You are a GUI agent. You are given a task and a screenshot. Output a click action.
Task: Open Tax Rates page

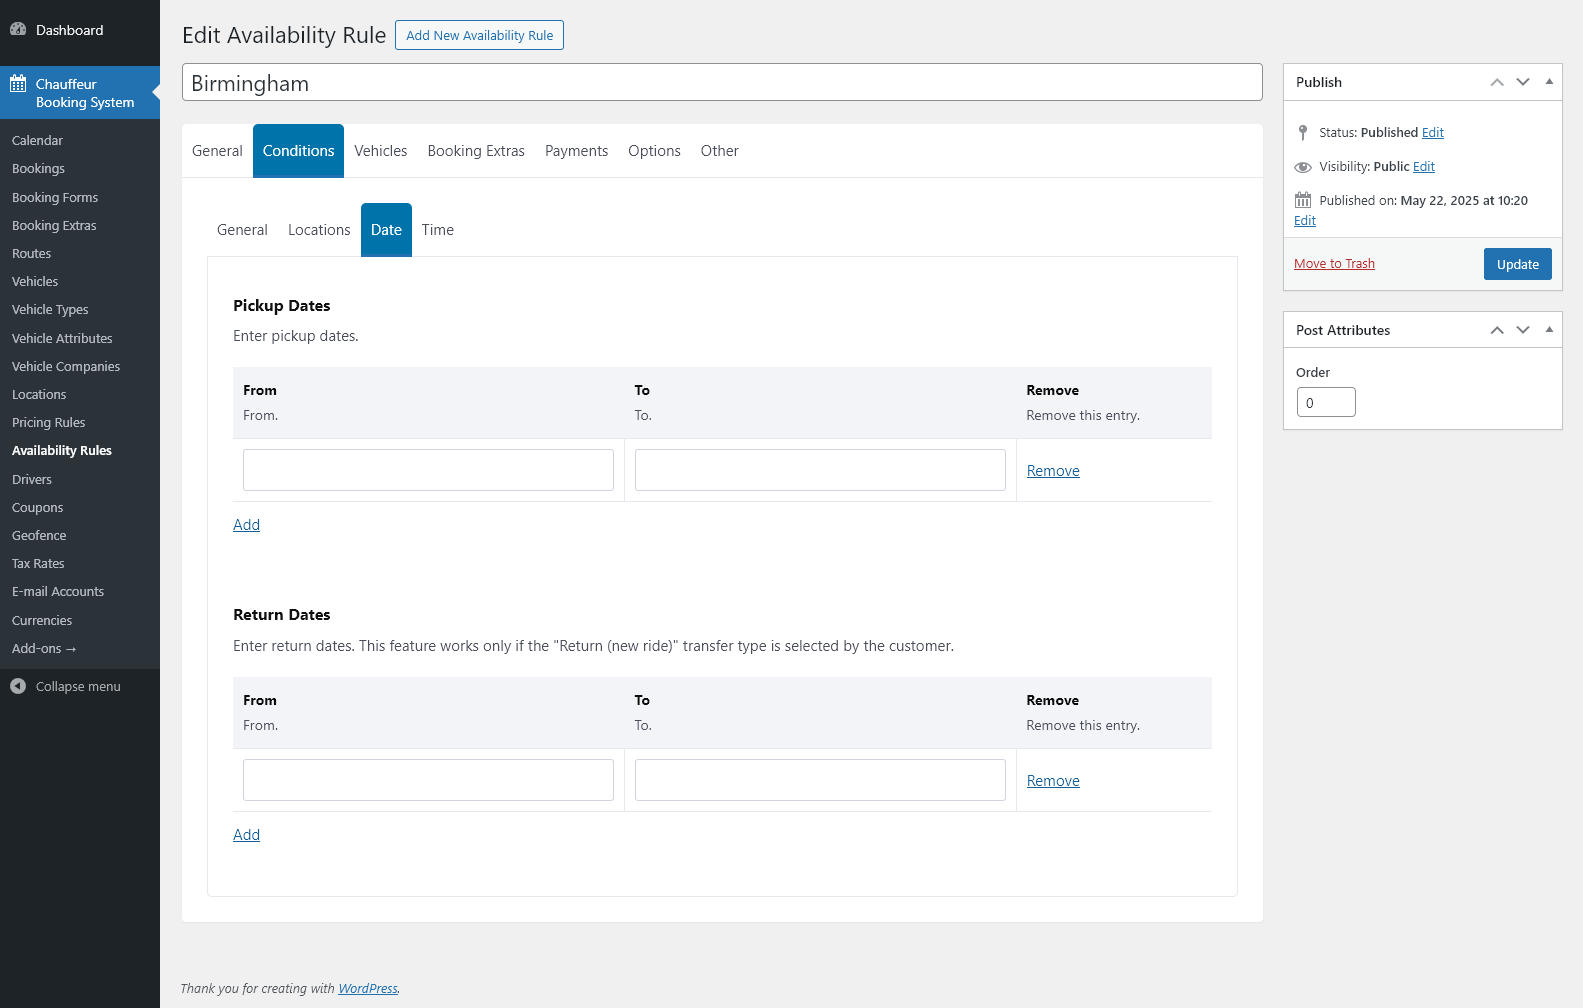click(38, 564)
